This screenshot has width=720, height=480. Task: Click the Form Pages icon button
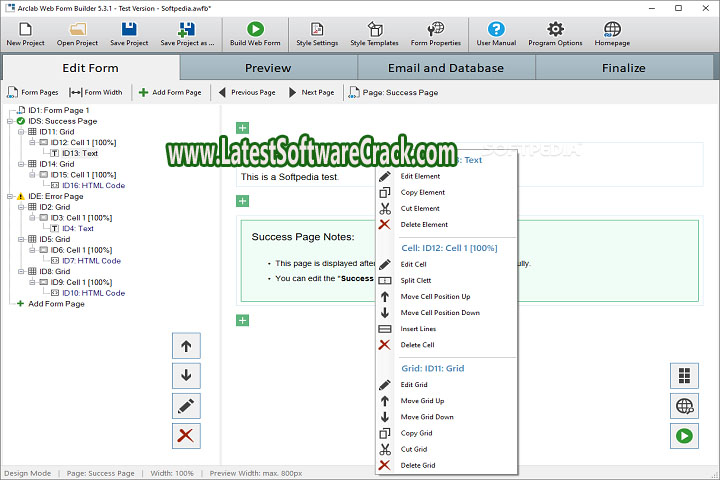tap(33, 92)
